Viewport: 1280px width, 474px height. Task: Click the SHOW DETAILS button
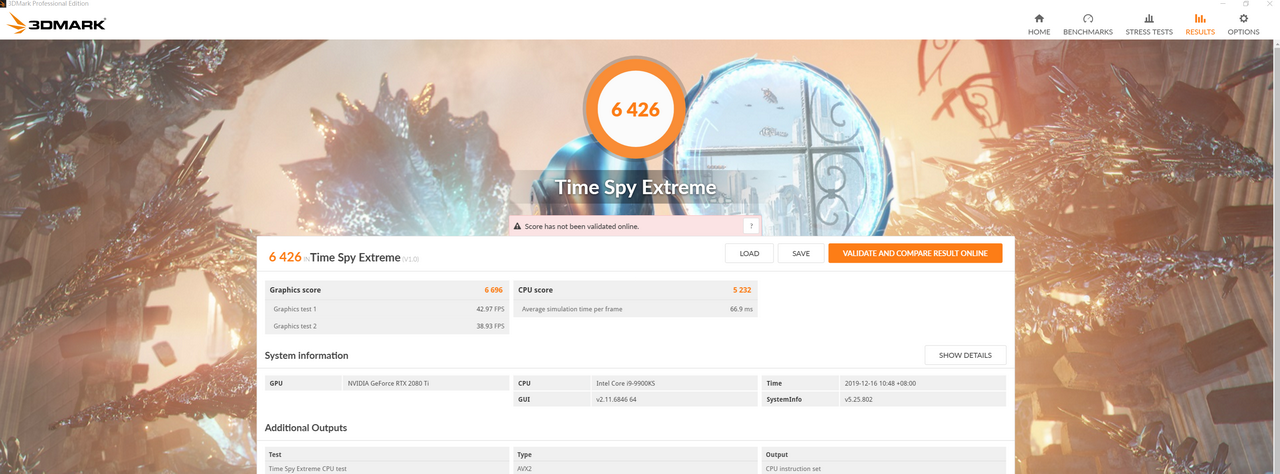(965, 355)
